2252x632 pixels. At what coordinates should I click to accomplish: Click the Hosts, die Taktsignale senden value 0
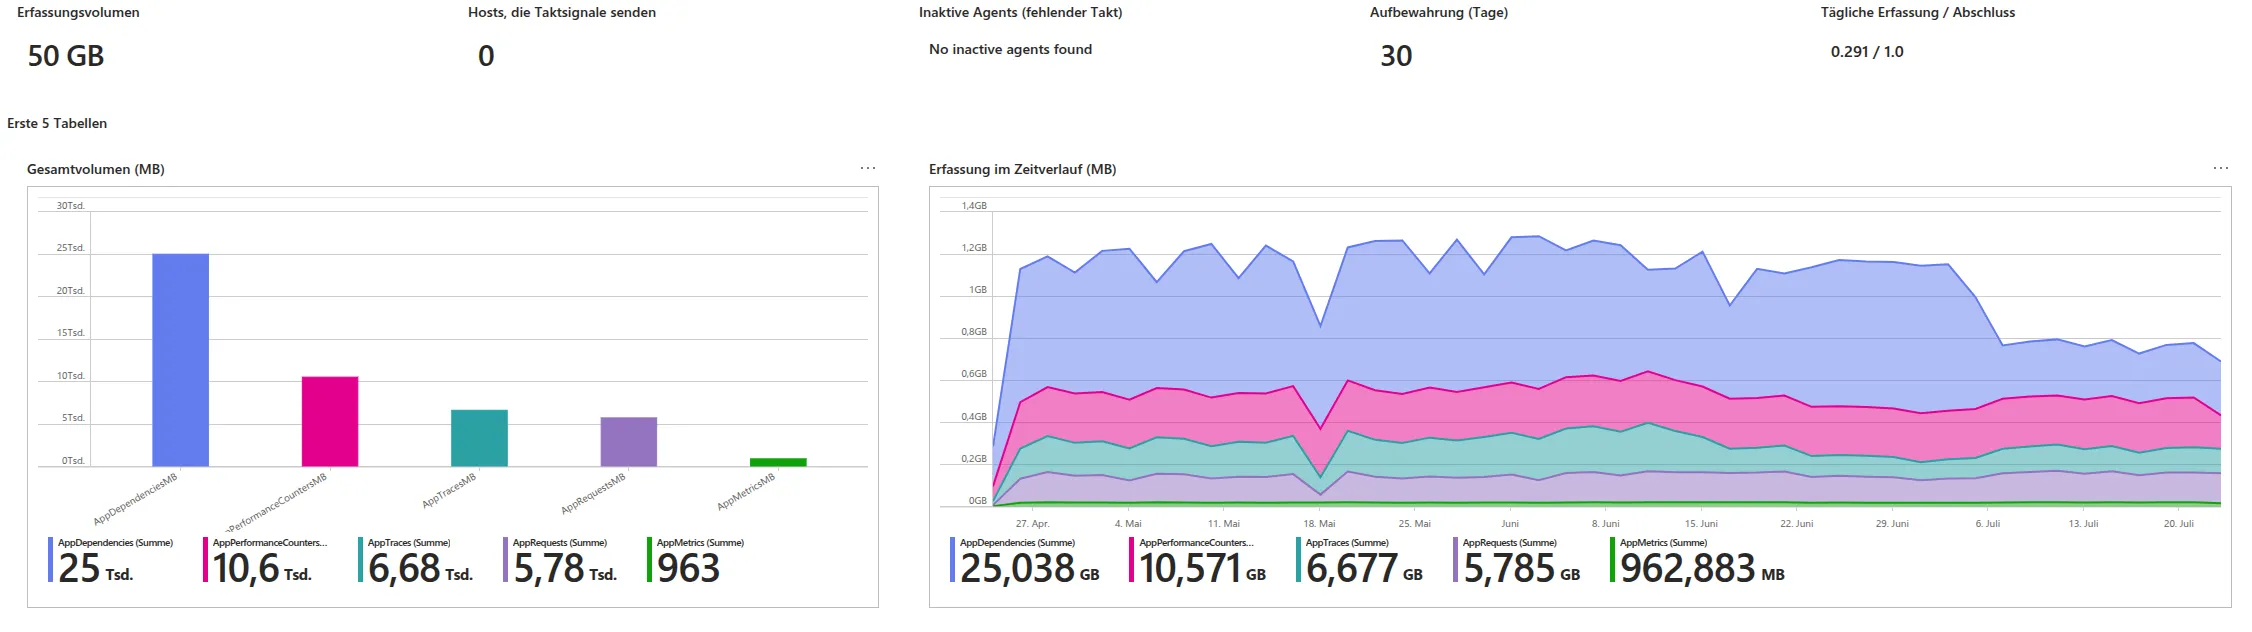(x=486, y=56)
